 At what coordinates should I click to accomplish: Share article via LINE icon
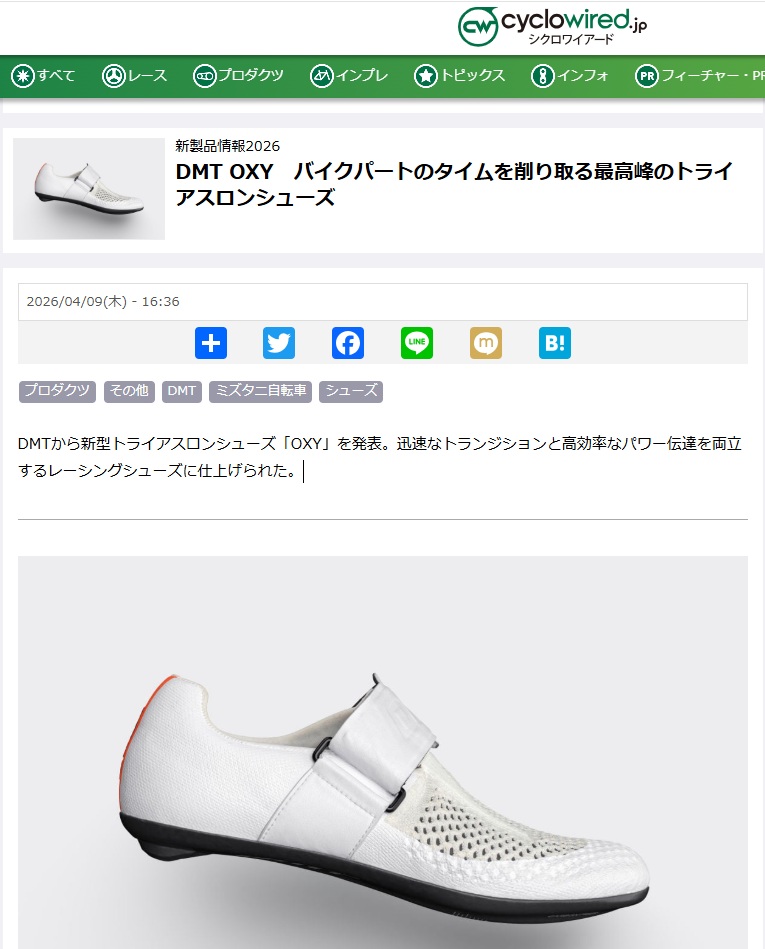tap(417, 343)
